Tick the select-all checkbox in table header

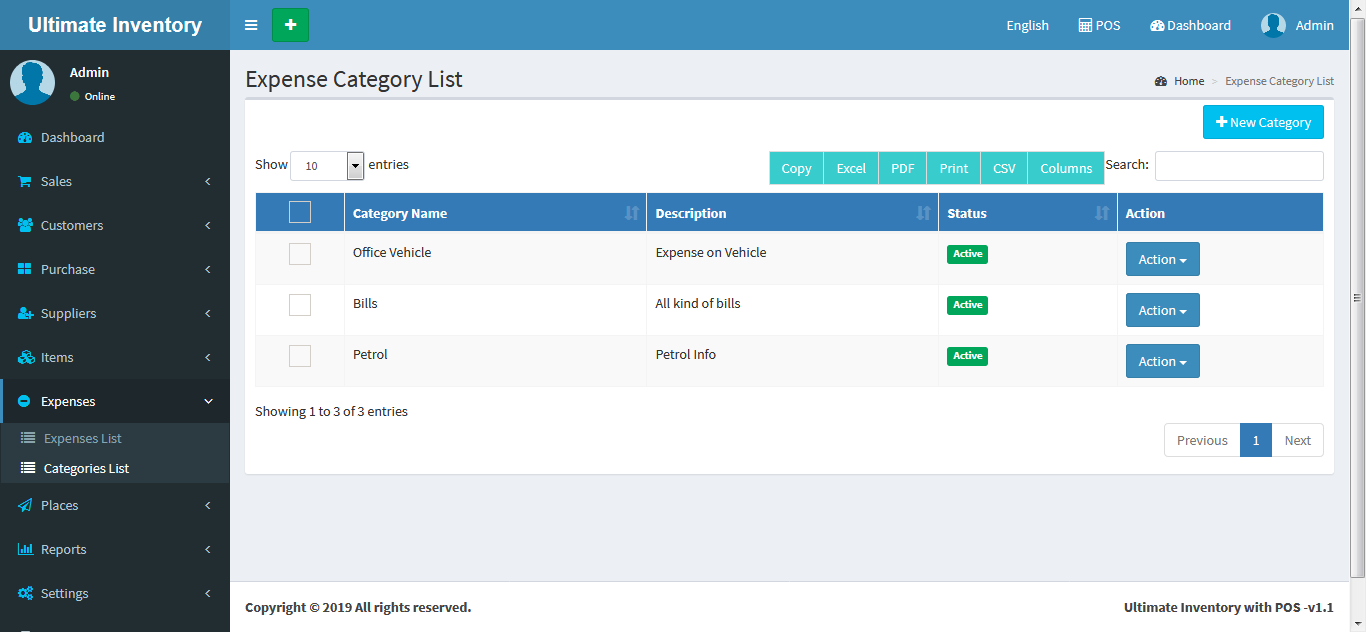(x=300, y=212)
